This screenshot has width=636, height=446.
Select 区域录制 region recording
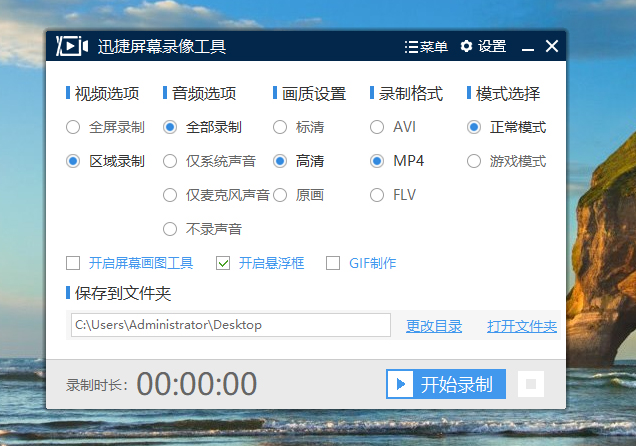click(105, 161)
